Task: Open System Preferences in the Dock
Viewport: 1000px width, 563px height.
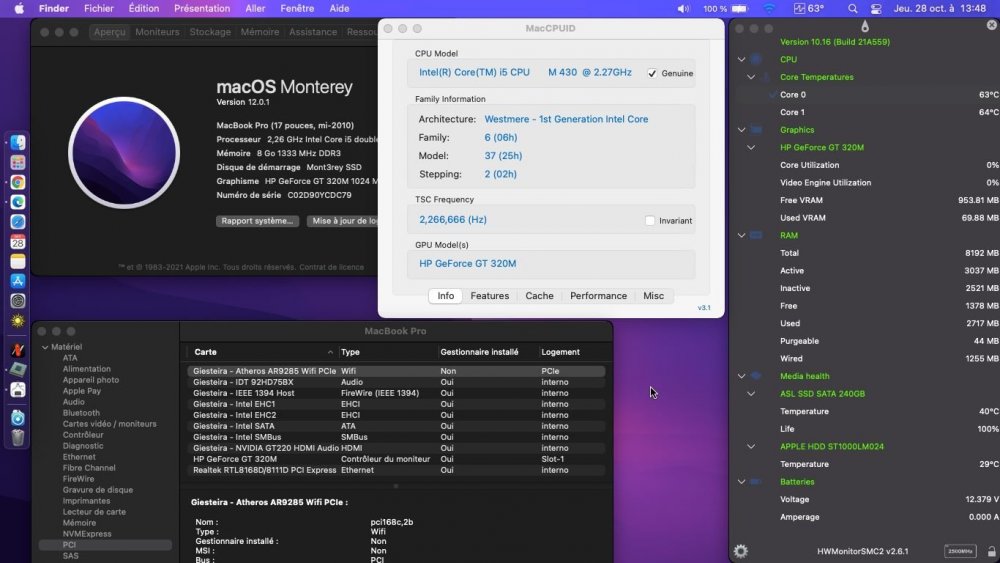Action: click(x=18, y=301)
